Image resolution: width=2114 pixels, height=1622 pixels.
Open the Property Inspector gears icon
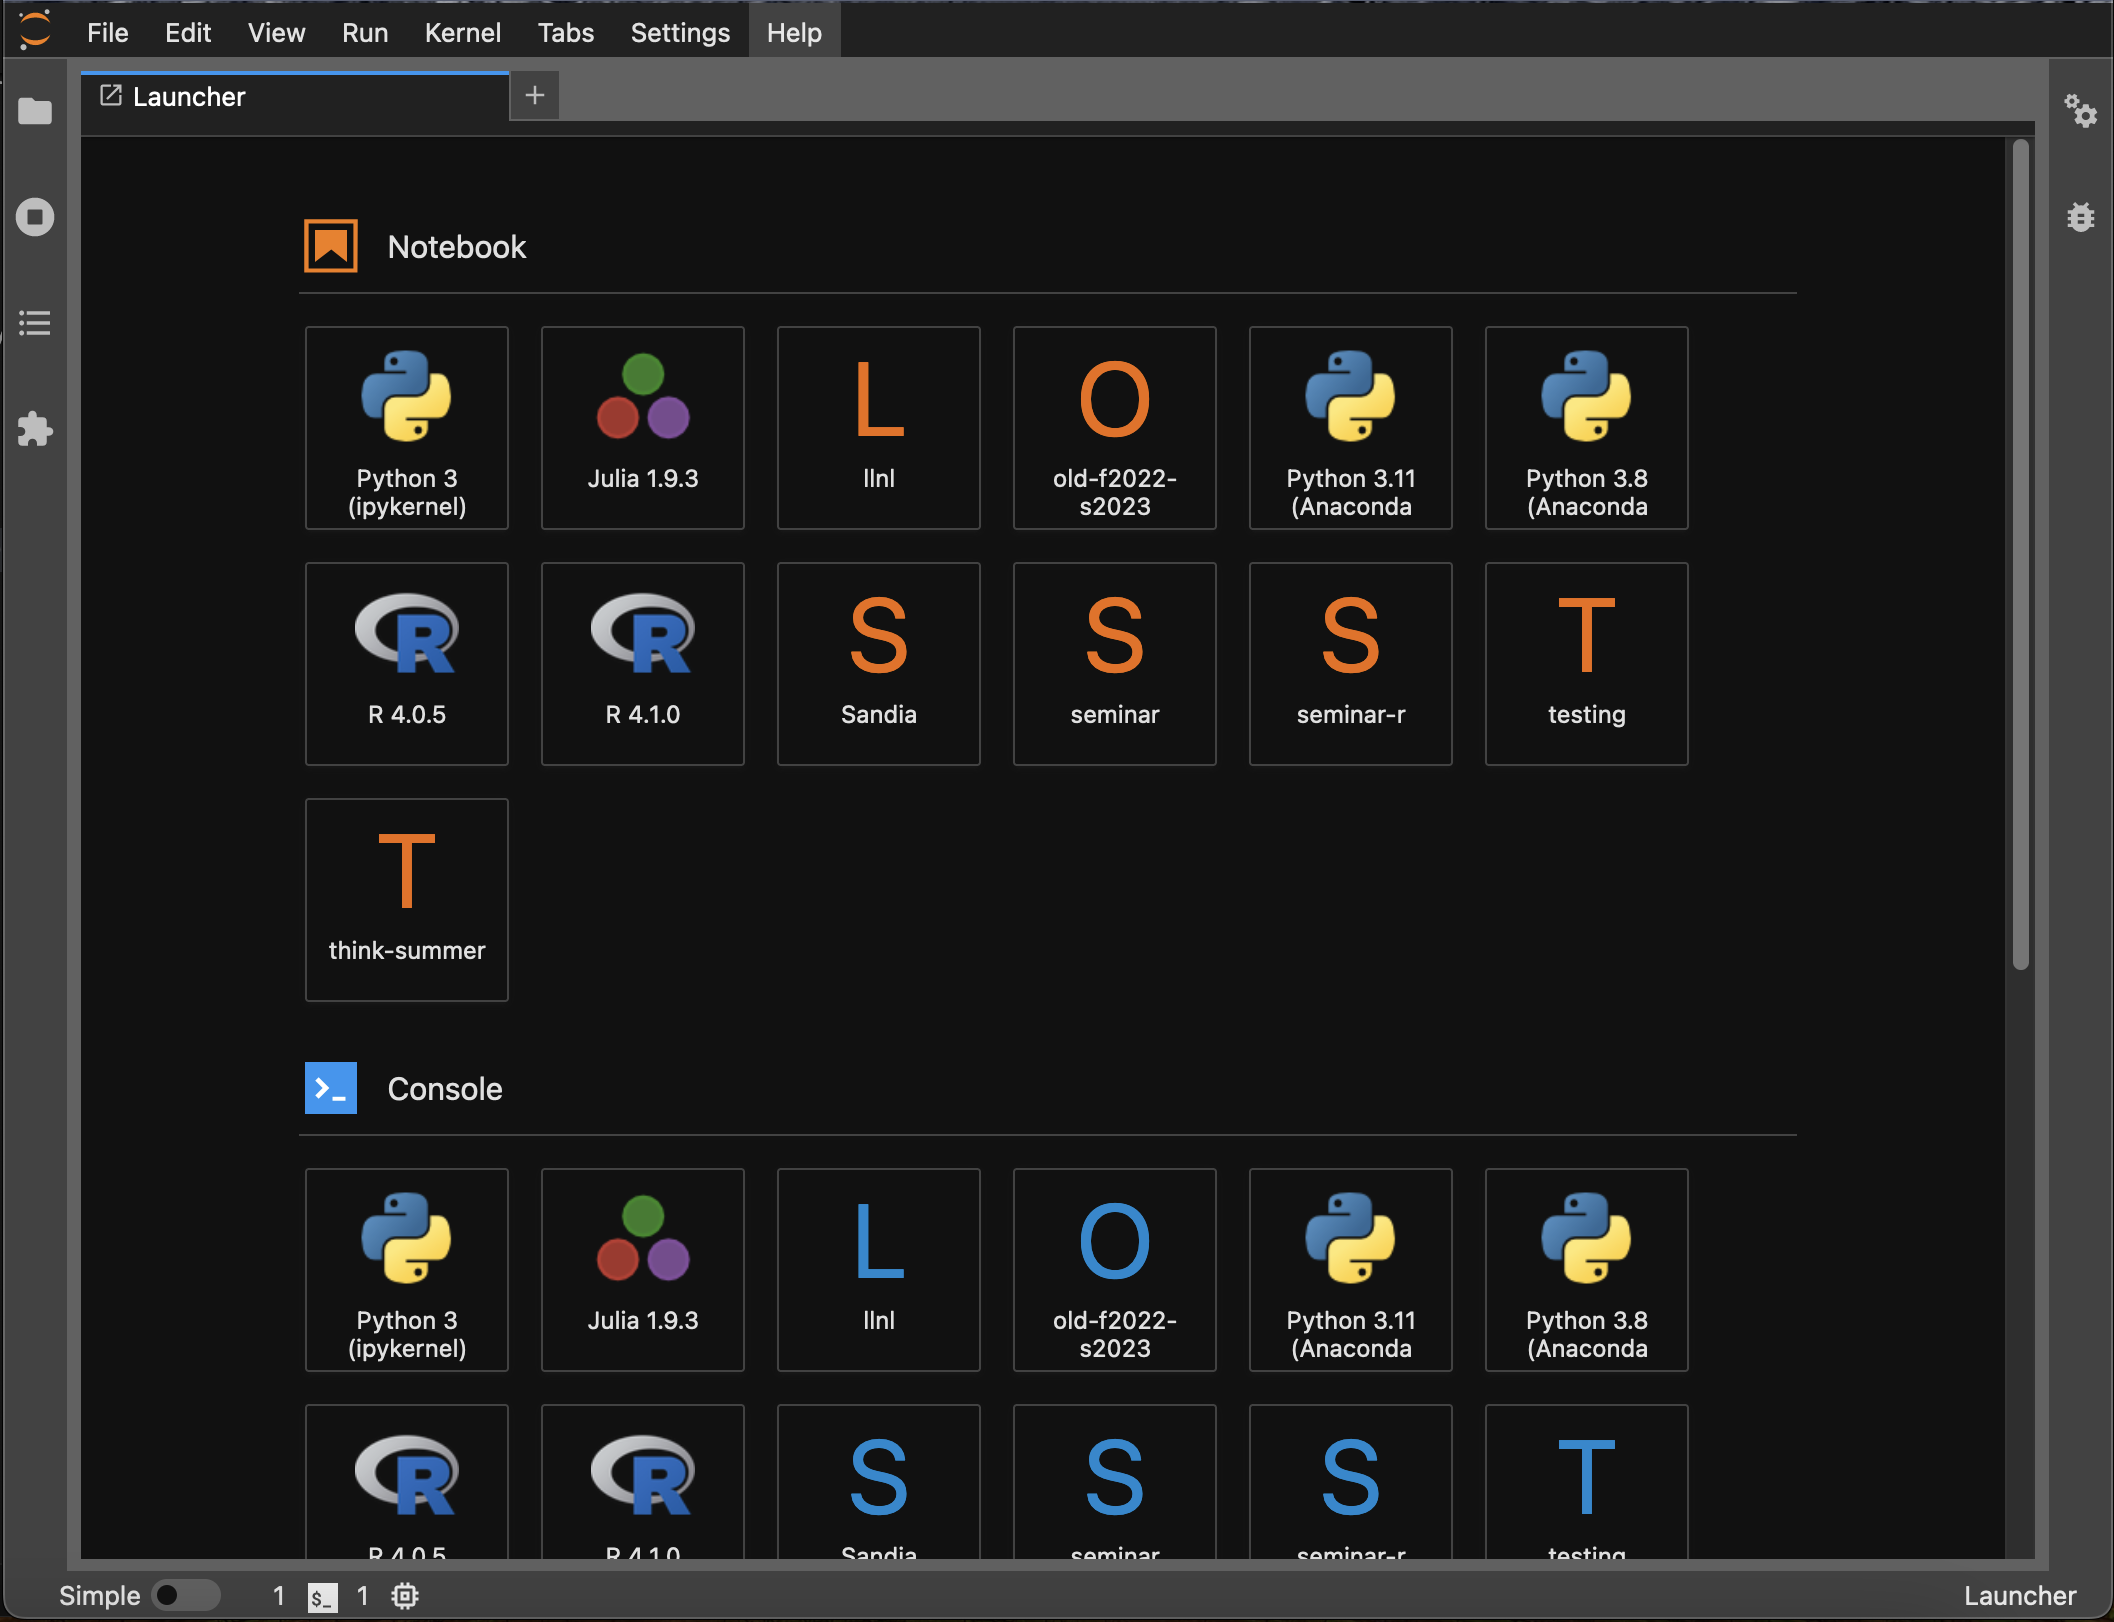click(2080, 111)
